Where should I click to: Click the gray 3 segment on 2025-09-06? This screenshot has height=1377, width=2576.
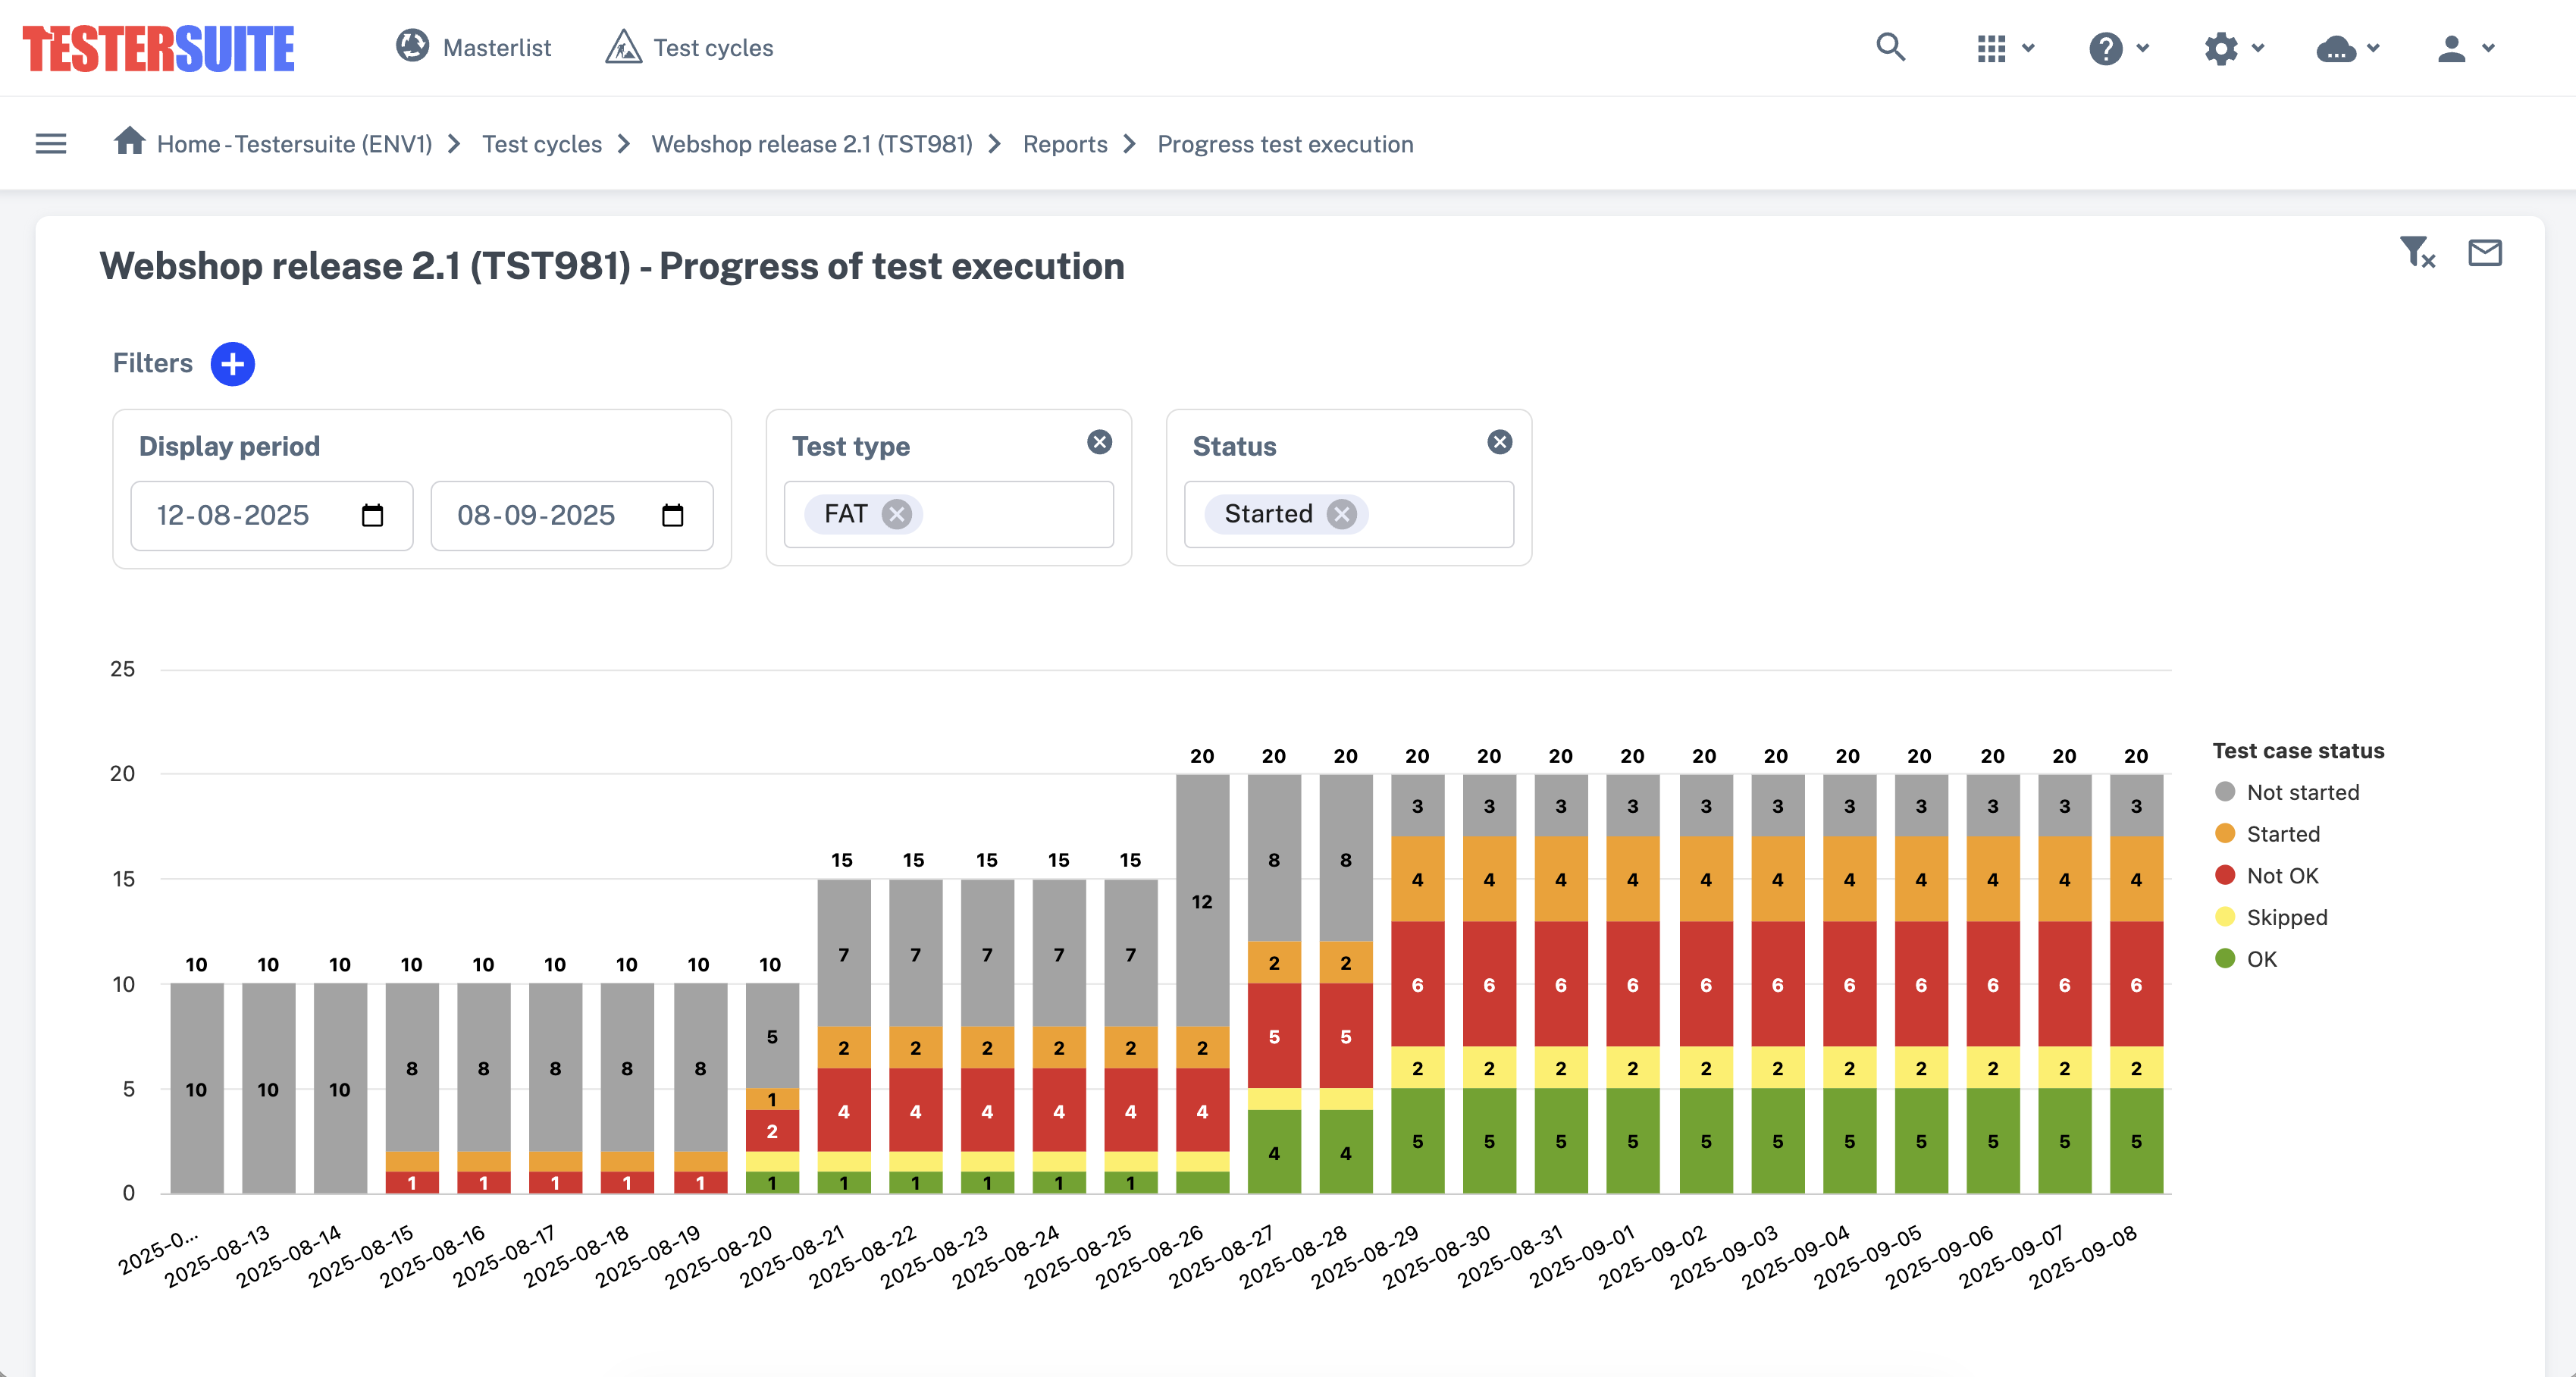coord(1993,806)
